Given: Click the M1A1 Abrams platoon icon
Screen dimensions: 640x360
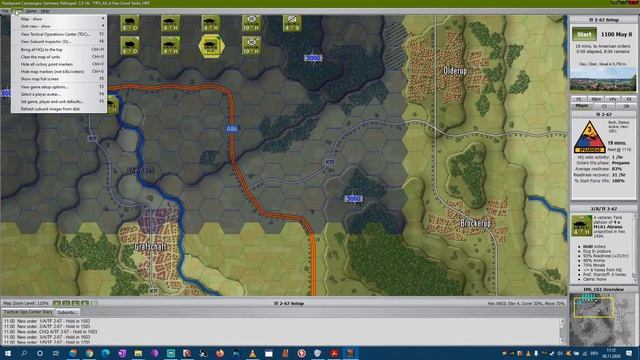Looking at the screenshot, I should (x=581, y=226).
